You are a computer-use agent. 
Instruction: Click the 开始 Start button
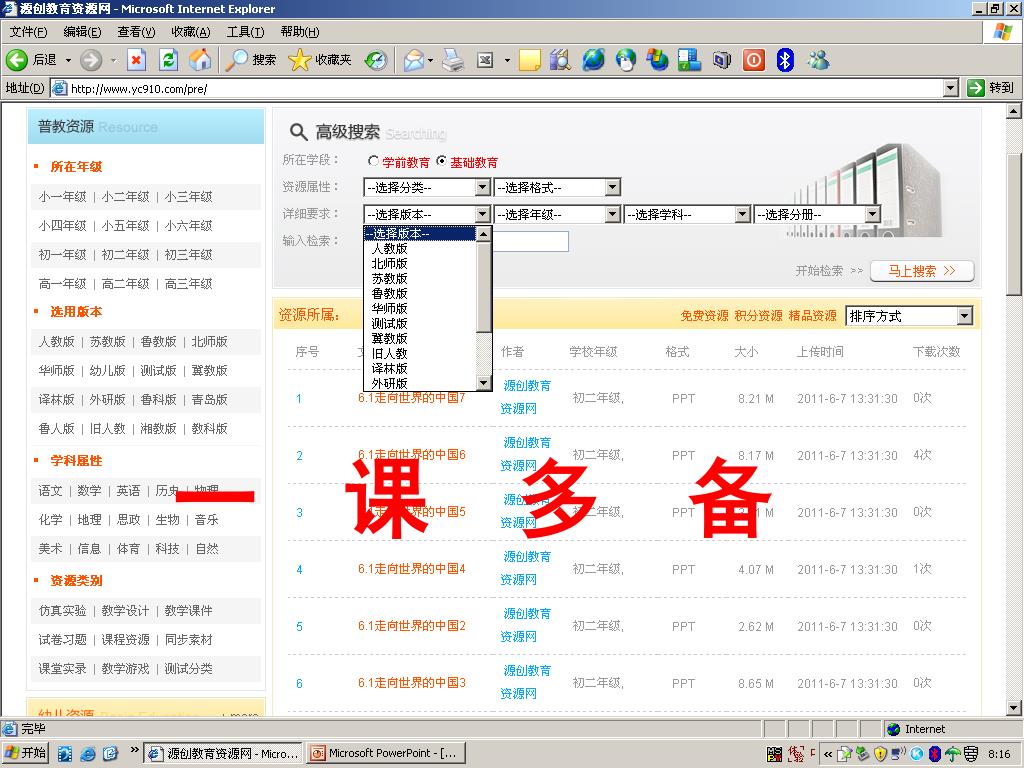coord(26,754)
